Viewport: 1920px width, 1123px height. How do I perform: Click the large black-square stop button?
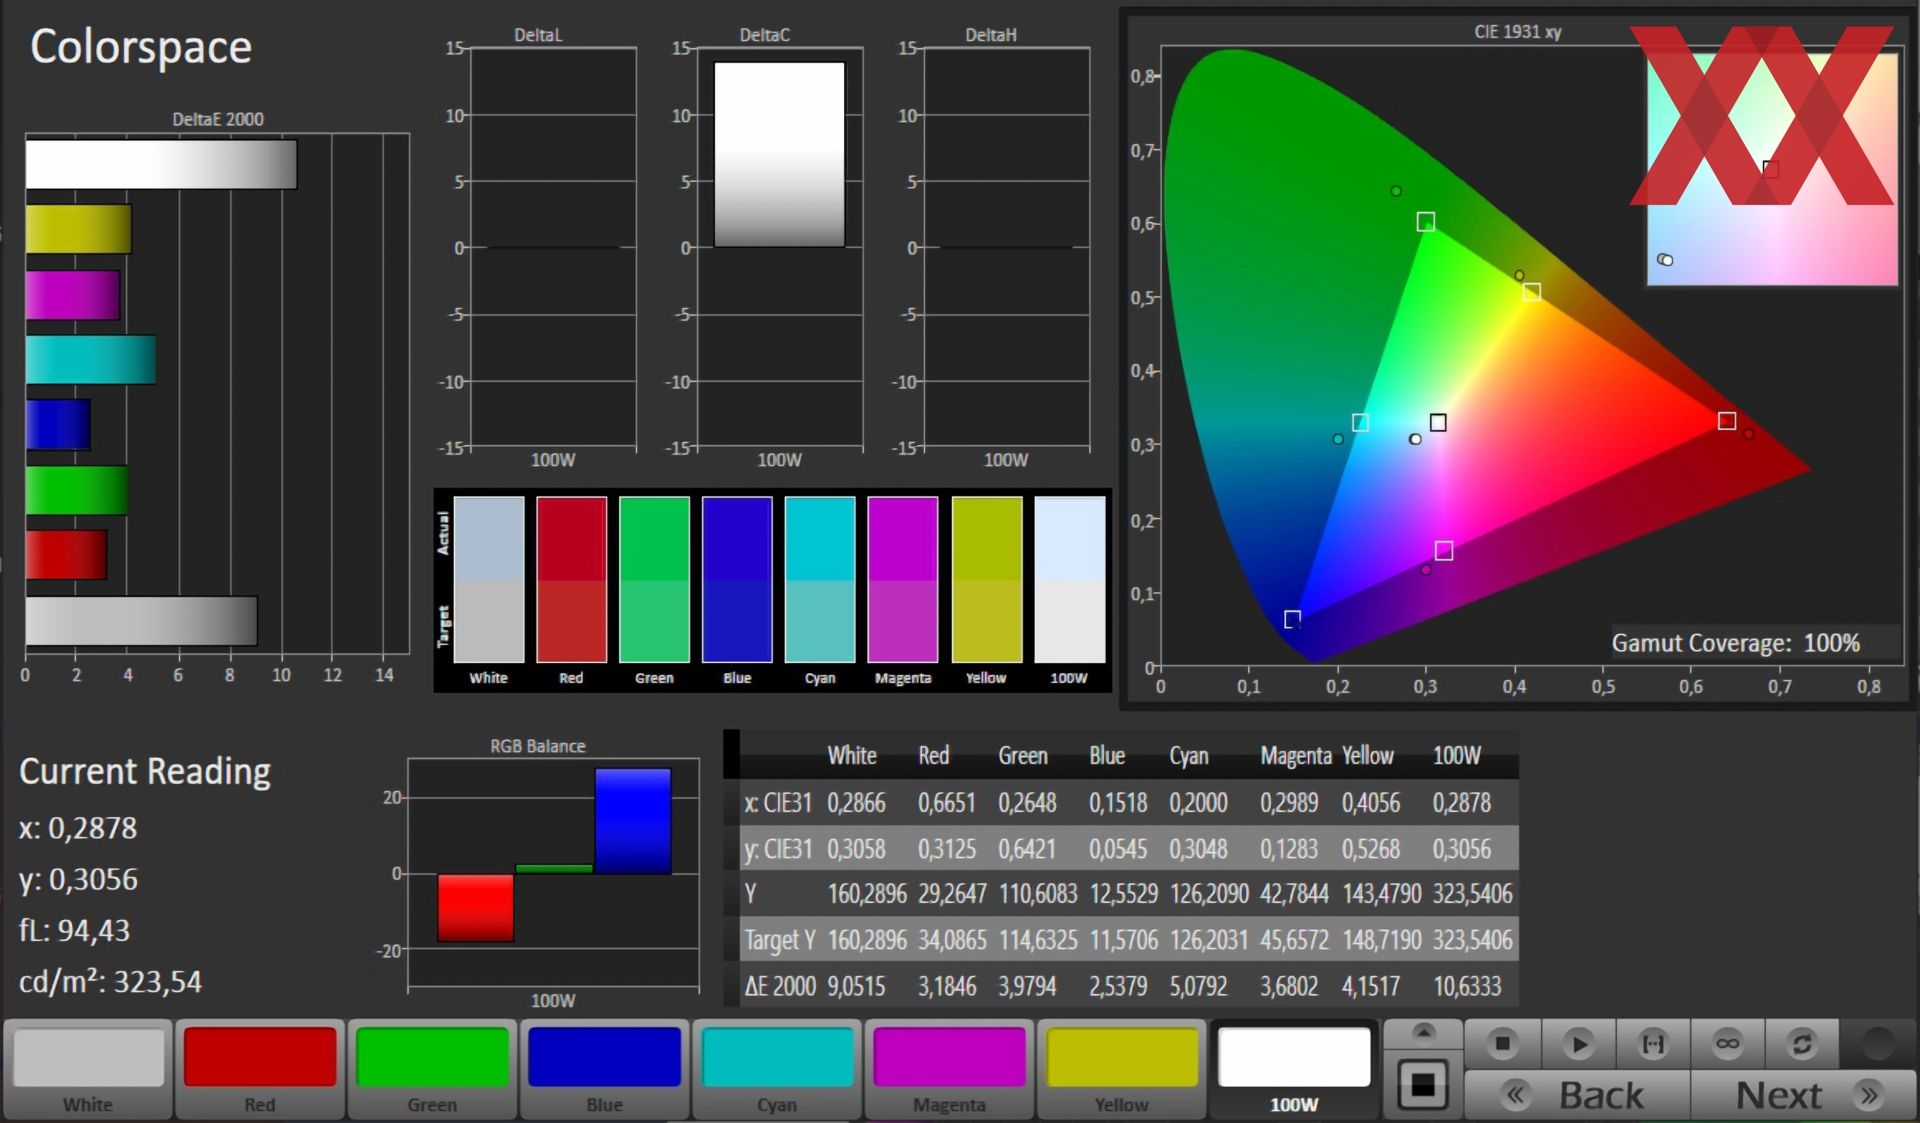(1423, 1084)
